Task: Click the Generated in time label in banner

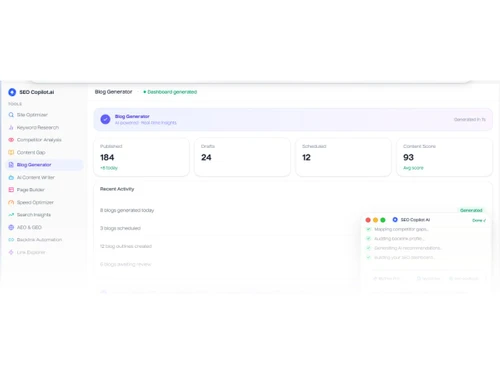Action: pos(470,119)
